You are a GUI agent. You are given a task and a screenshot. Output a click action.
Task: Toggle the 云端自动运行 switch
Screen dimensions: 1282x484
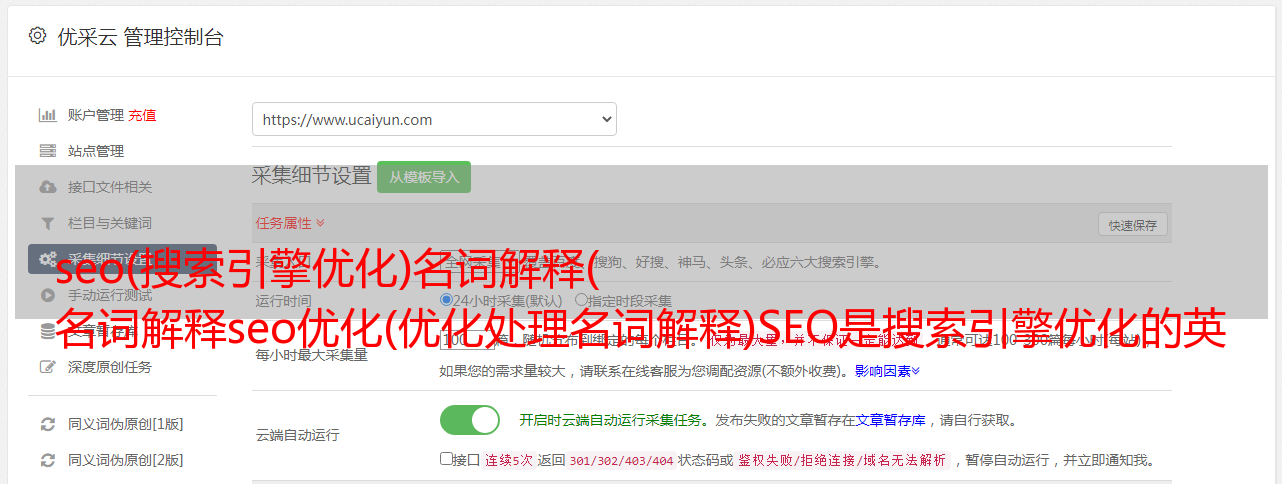470,420
